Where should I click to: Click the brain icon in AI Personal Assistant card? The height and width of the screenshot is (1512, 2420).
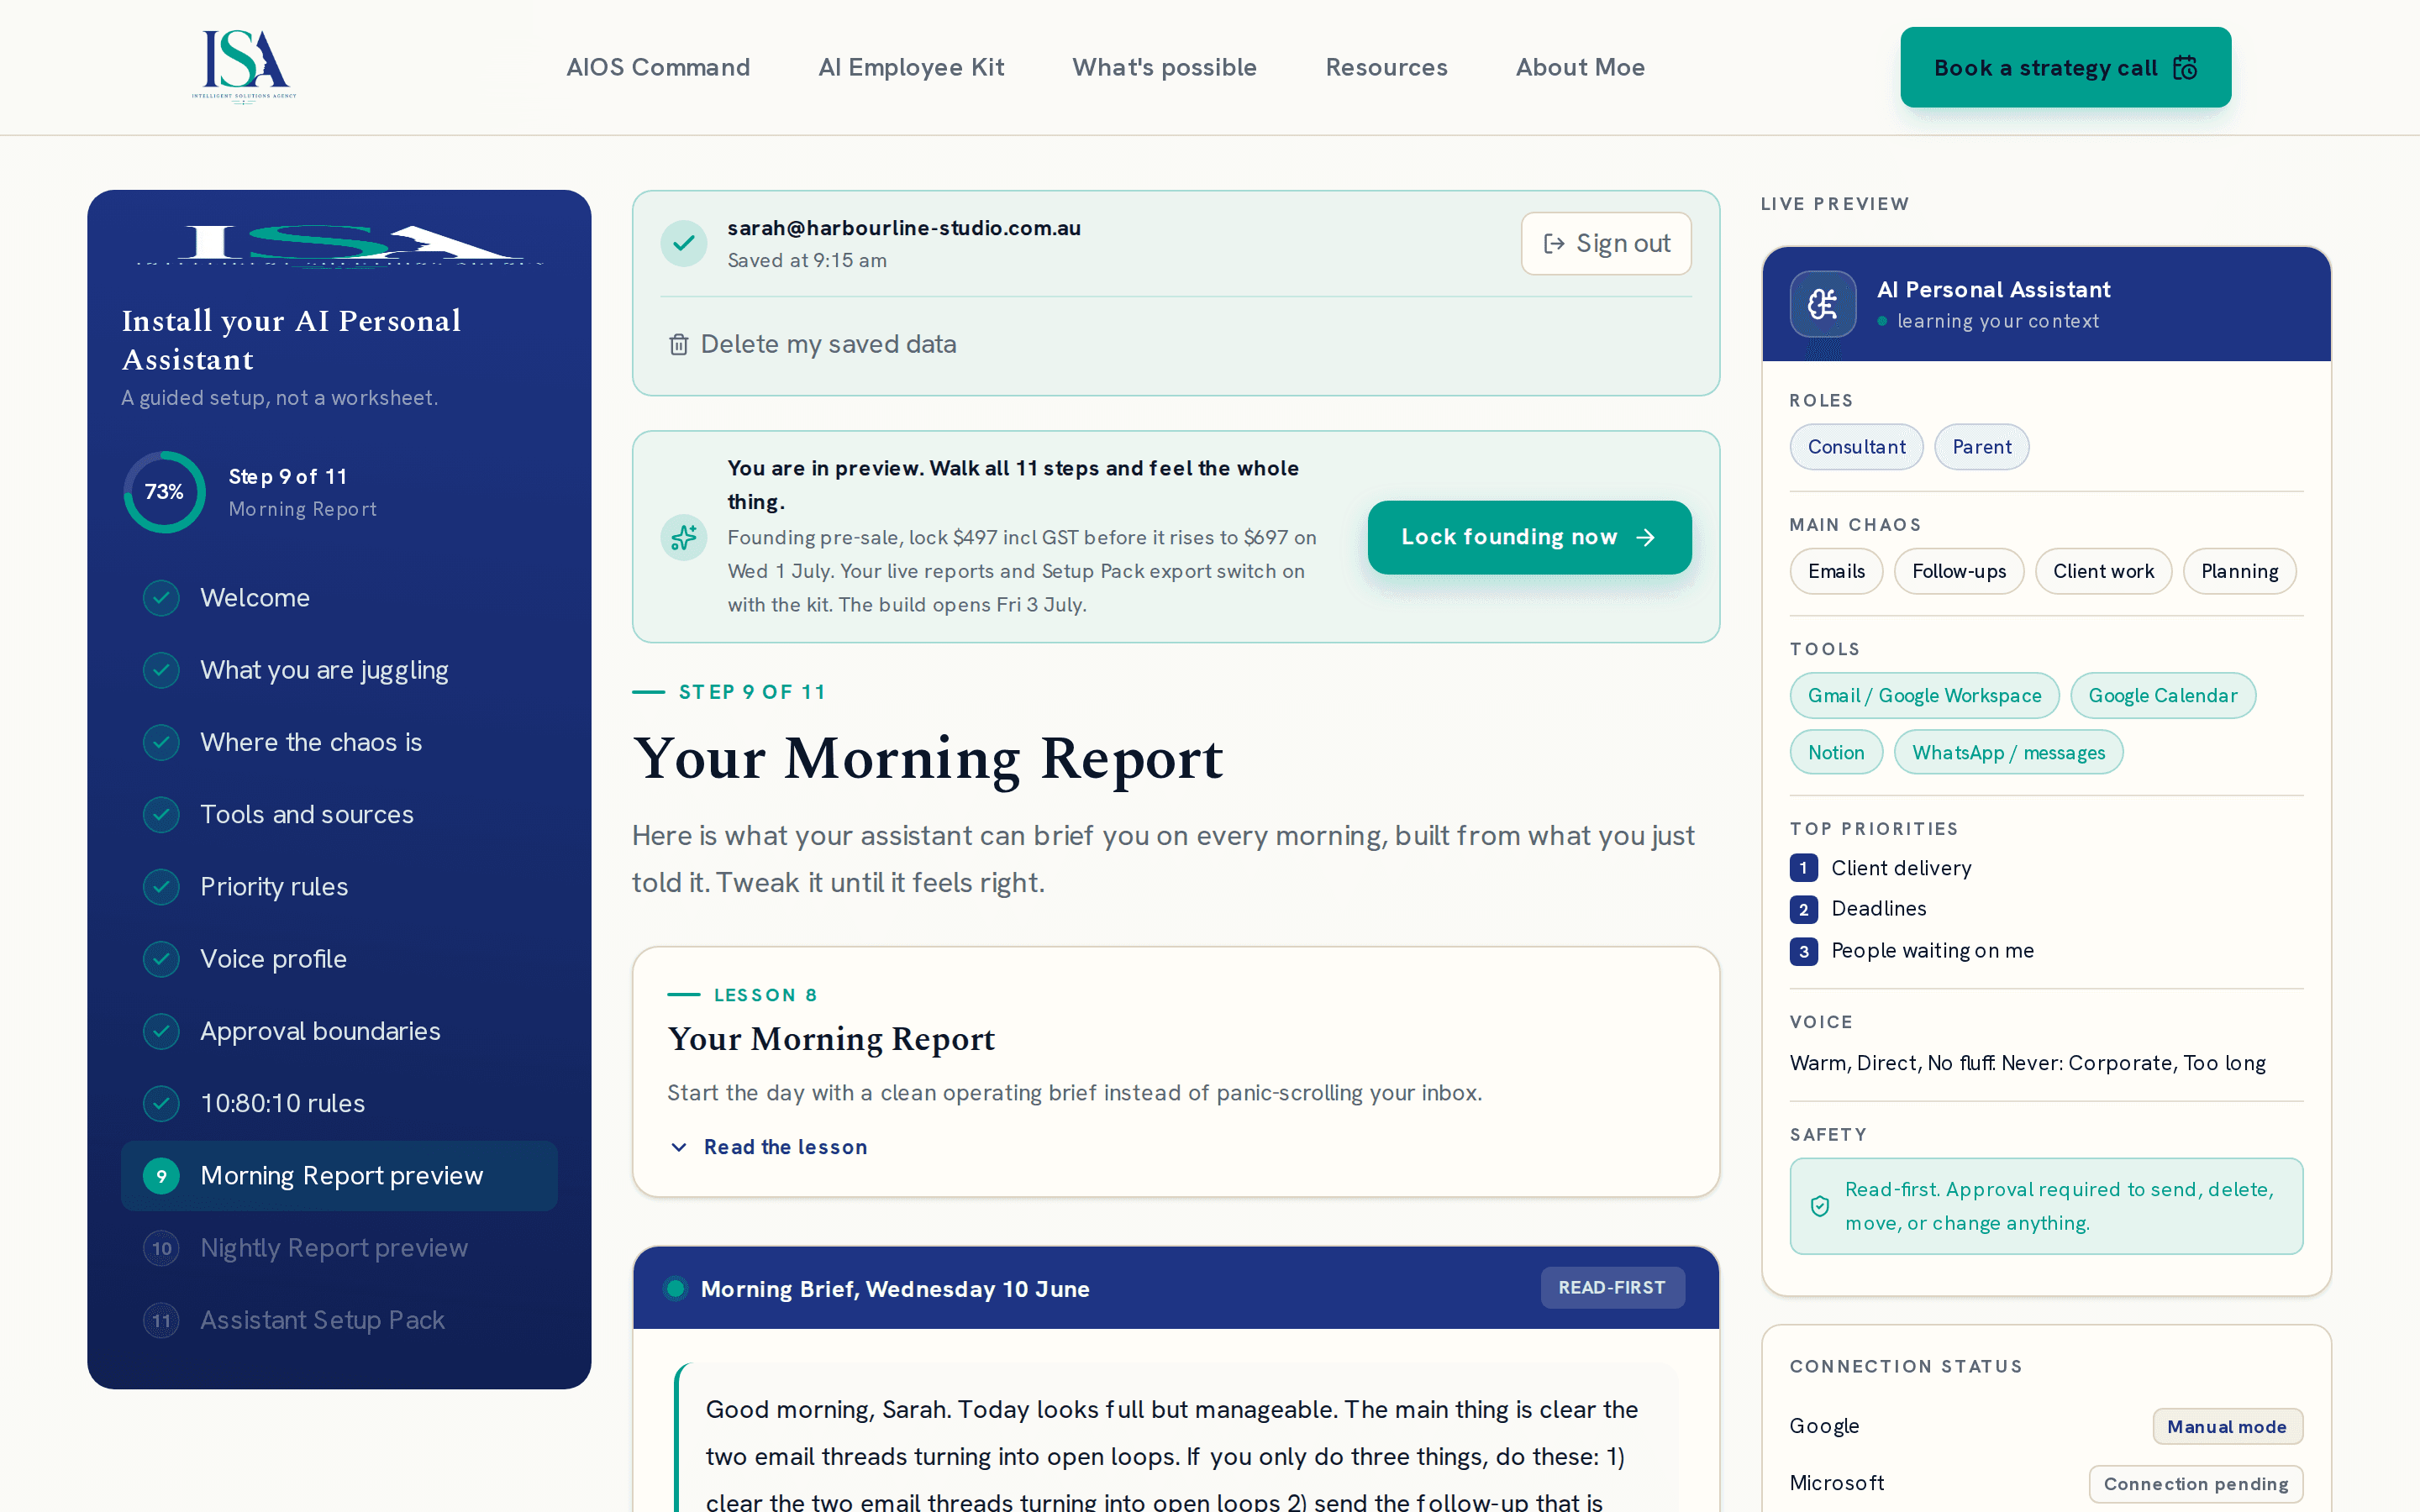click(1822, 303)
